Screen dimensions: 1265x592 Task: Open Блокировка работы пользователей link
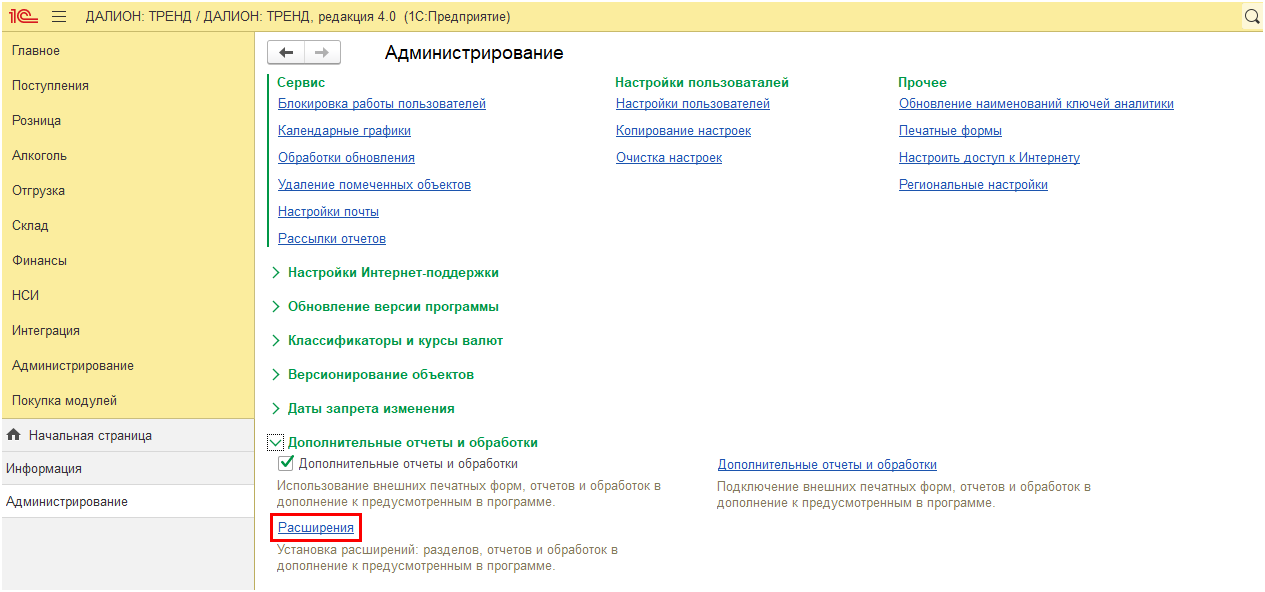[382, 104]
